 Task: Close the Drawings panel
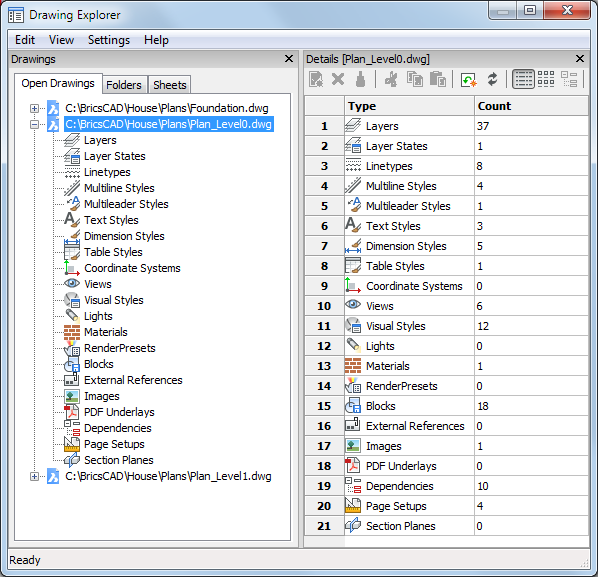pos(289,59)
